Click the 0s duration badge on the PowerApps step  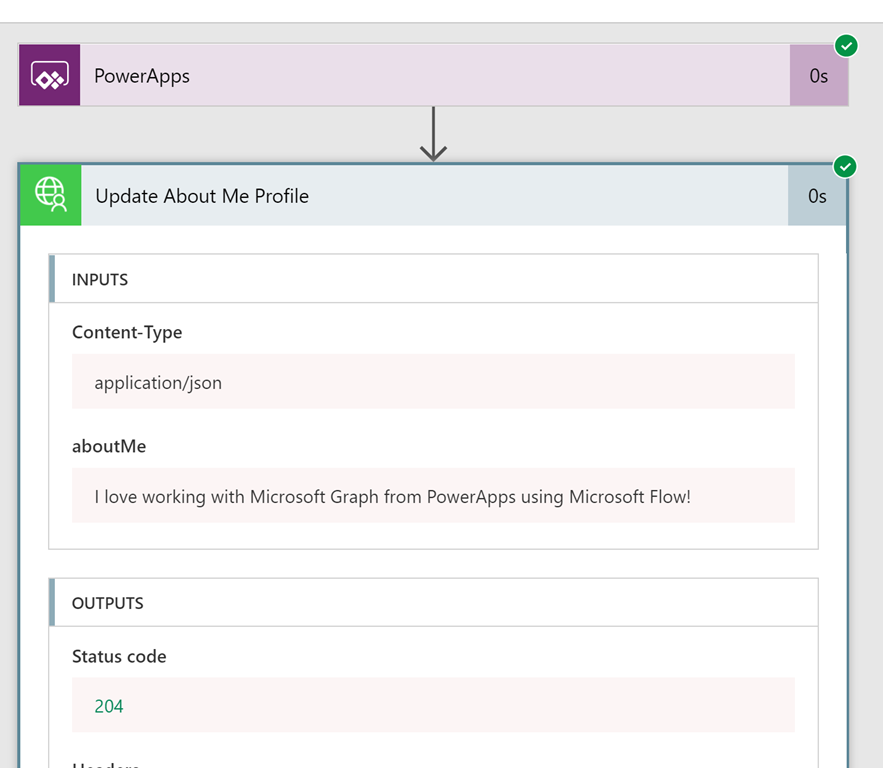pyautogui.click(x=819, y=75)
